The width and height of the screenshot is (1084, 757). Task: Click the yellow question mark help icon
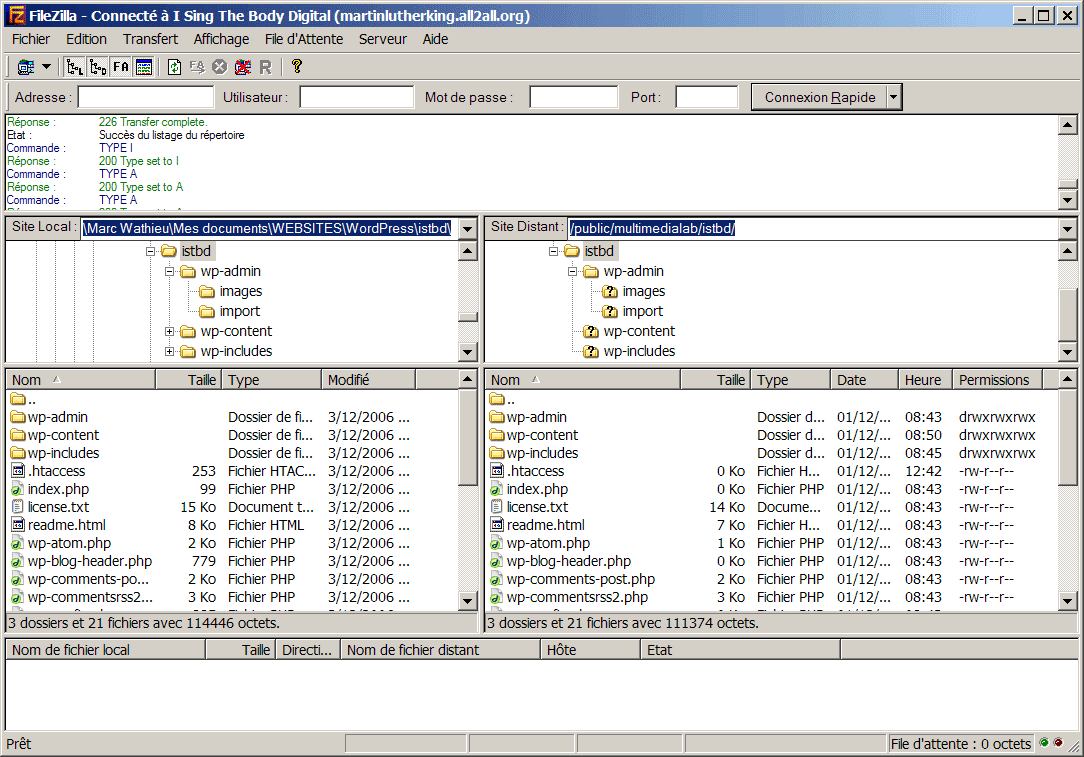click(x=297, y=66)
